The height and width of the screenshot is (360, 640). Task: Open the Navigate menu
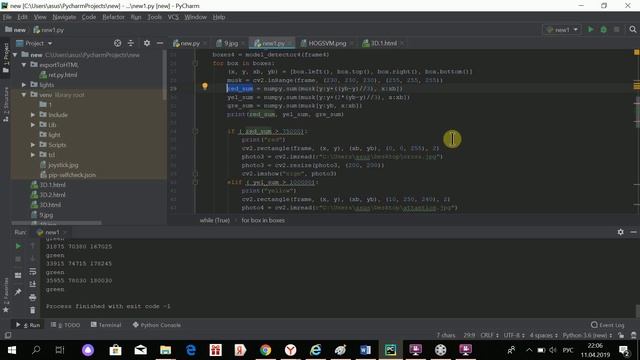click(x=64, y=17)
